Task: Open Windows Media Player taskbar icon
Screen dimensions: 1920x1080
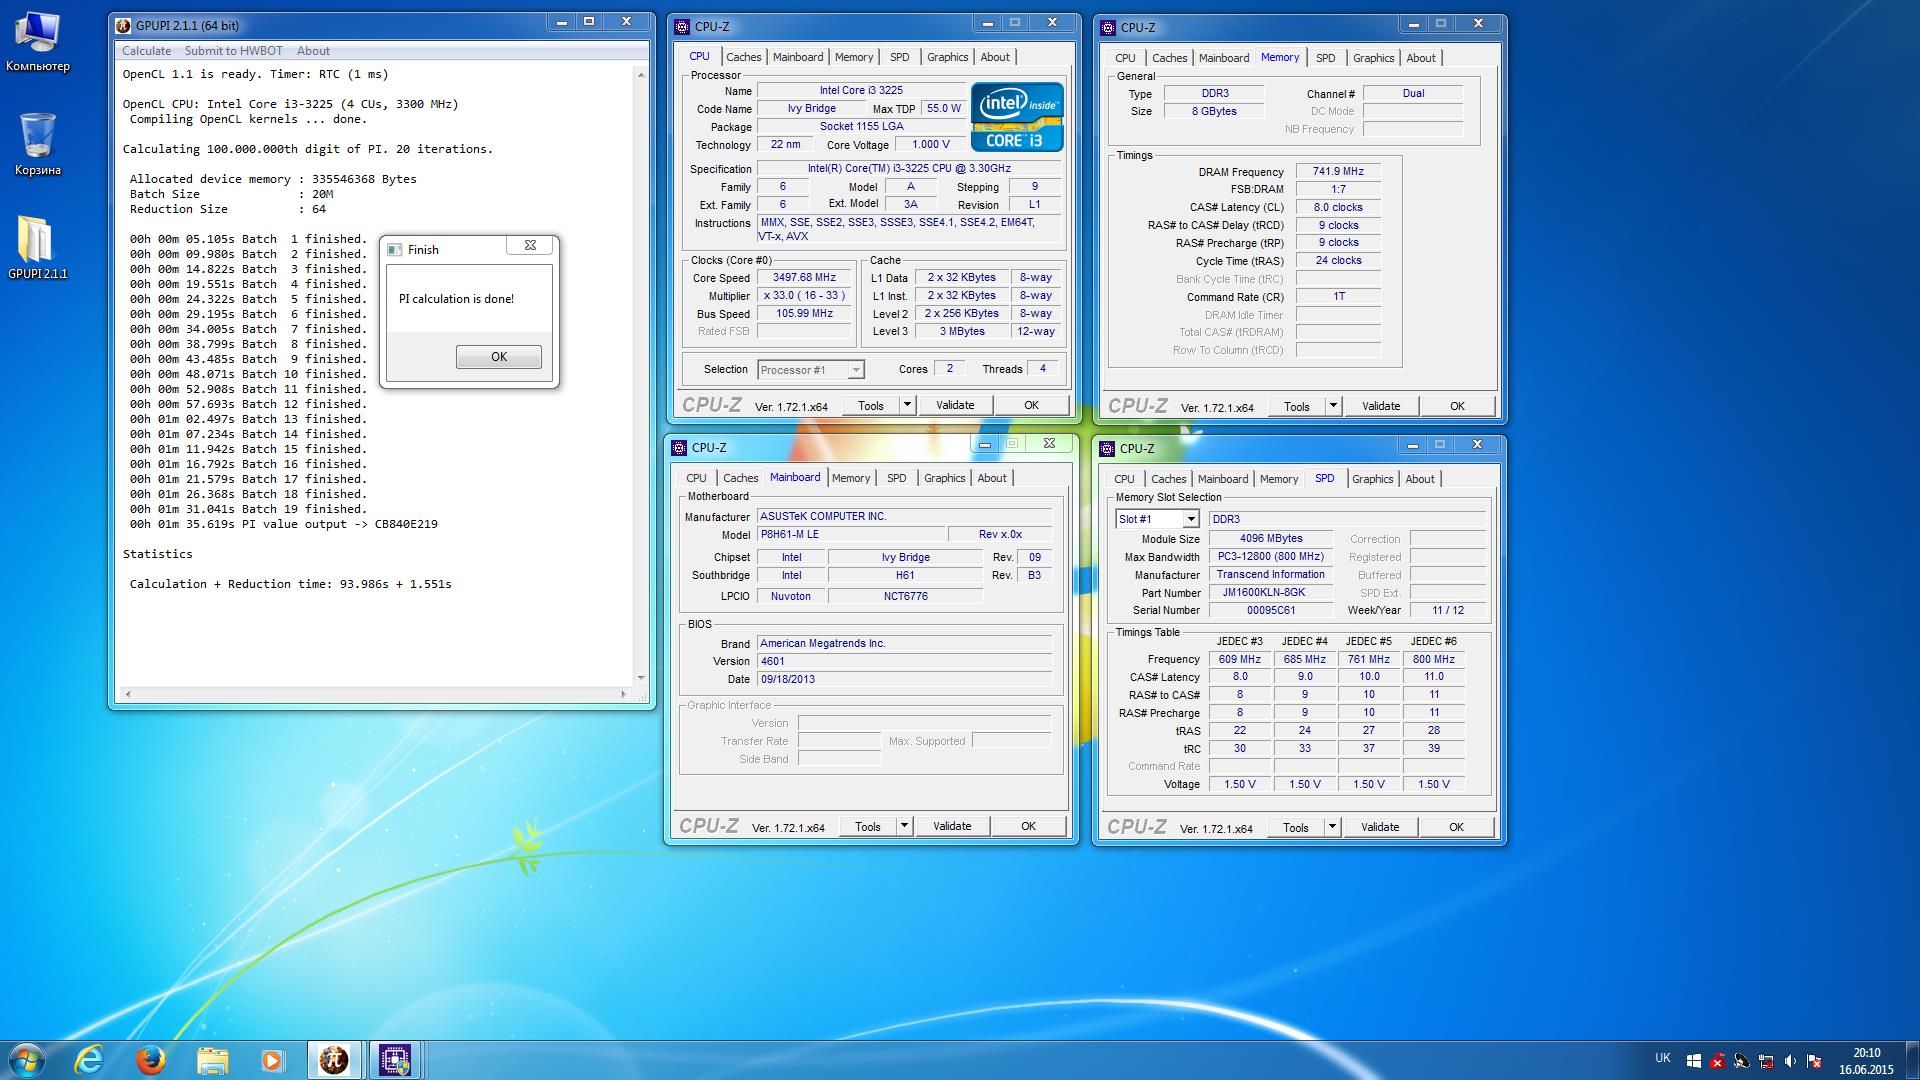Action: click(272, 1060)
